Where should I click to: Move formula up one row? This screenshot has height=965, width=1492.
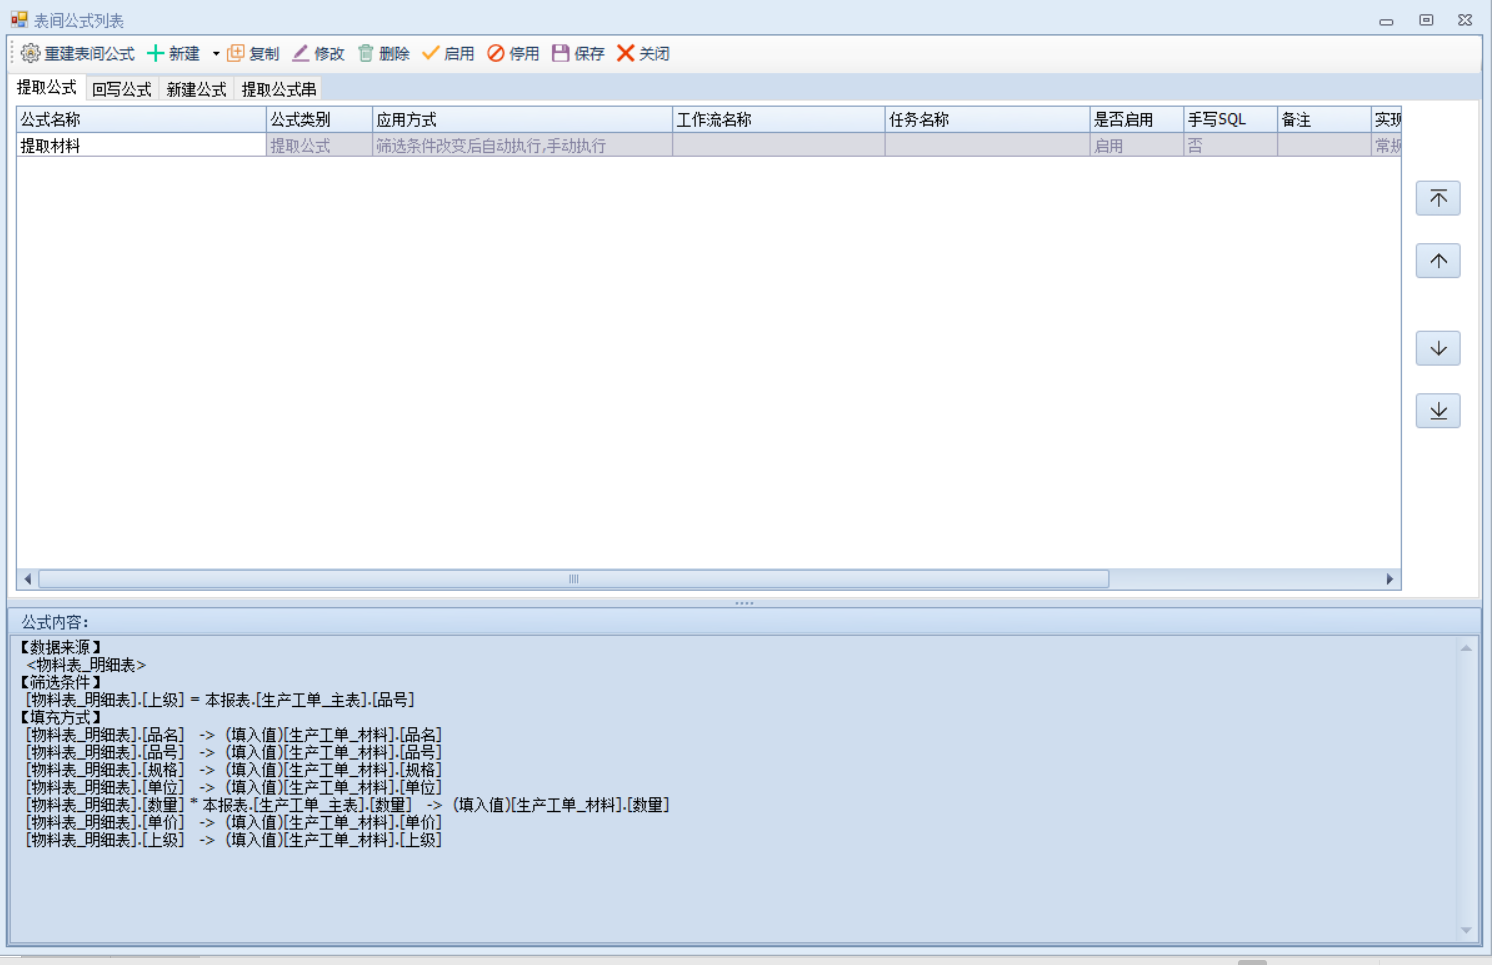point(1438,261)
